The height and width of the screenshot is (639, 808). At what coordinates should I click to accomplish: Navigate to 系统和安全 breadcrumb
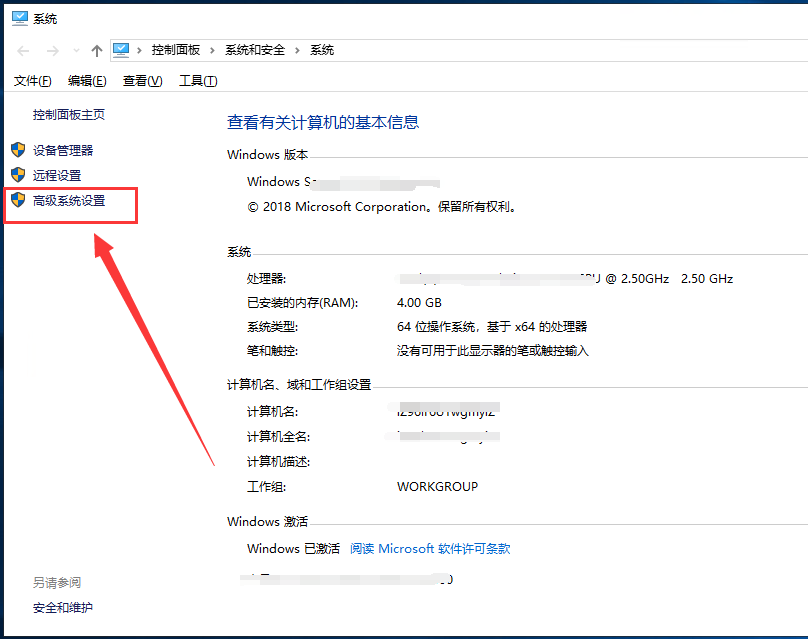tap(255, 50)
